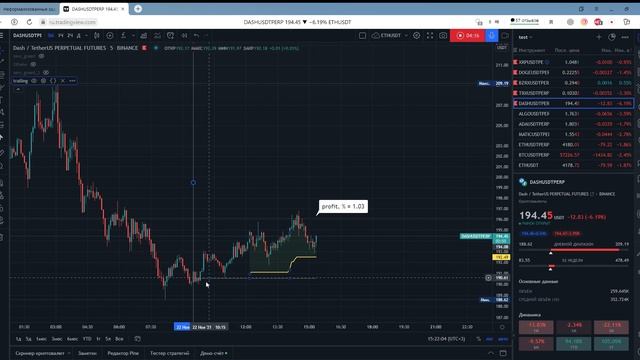Hide the trailing indicator with eye icon
The height and width of the screenshot is (360, 640).
click(34, 81)
